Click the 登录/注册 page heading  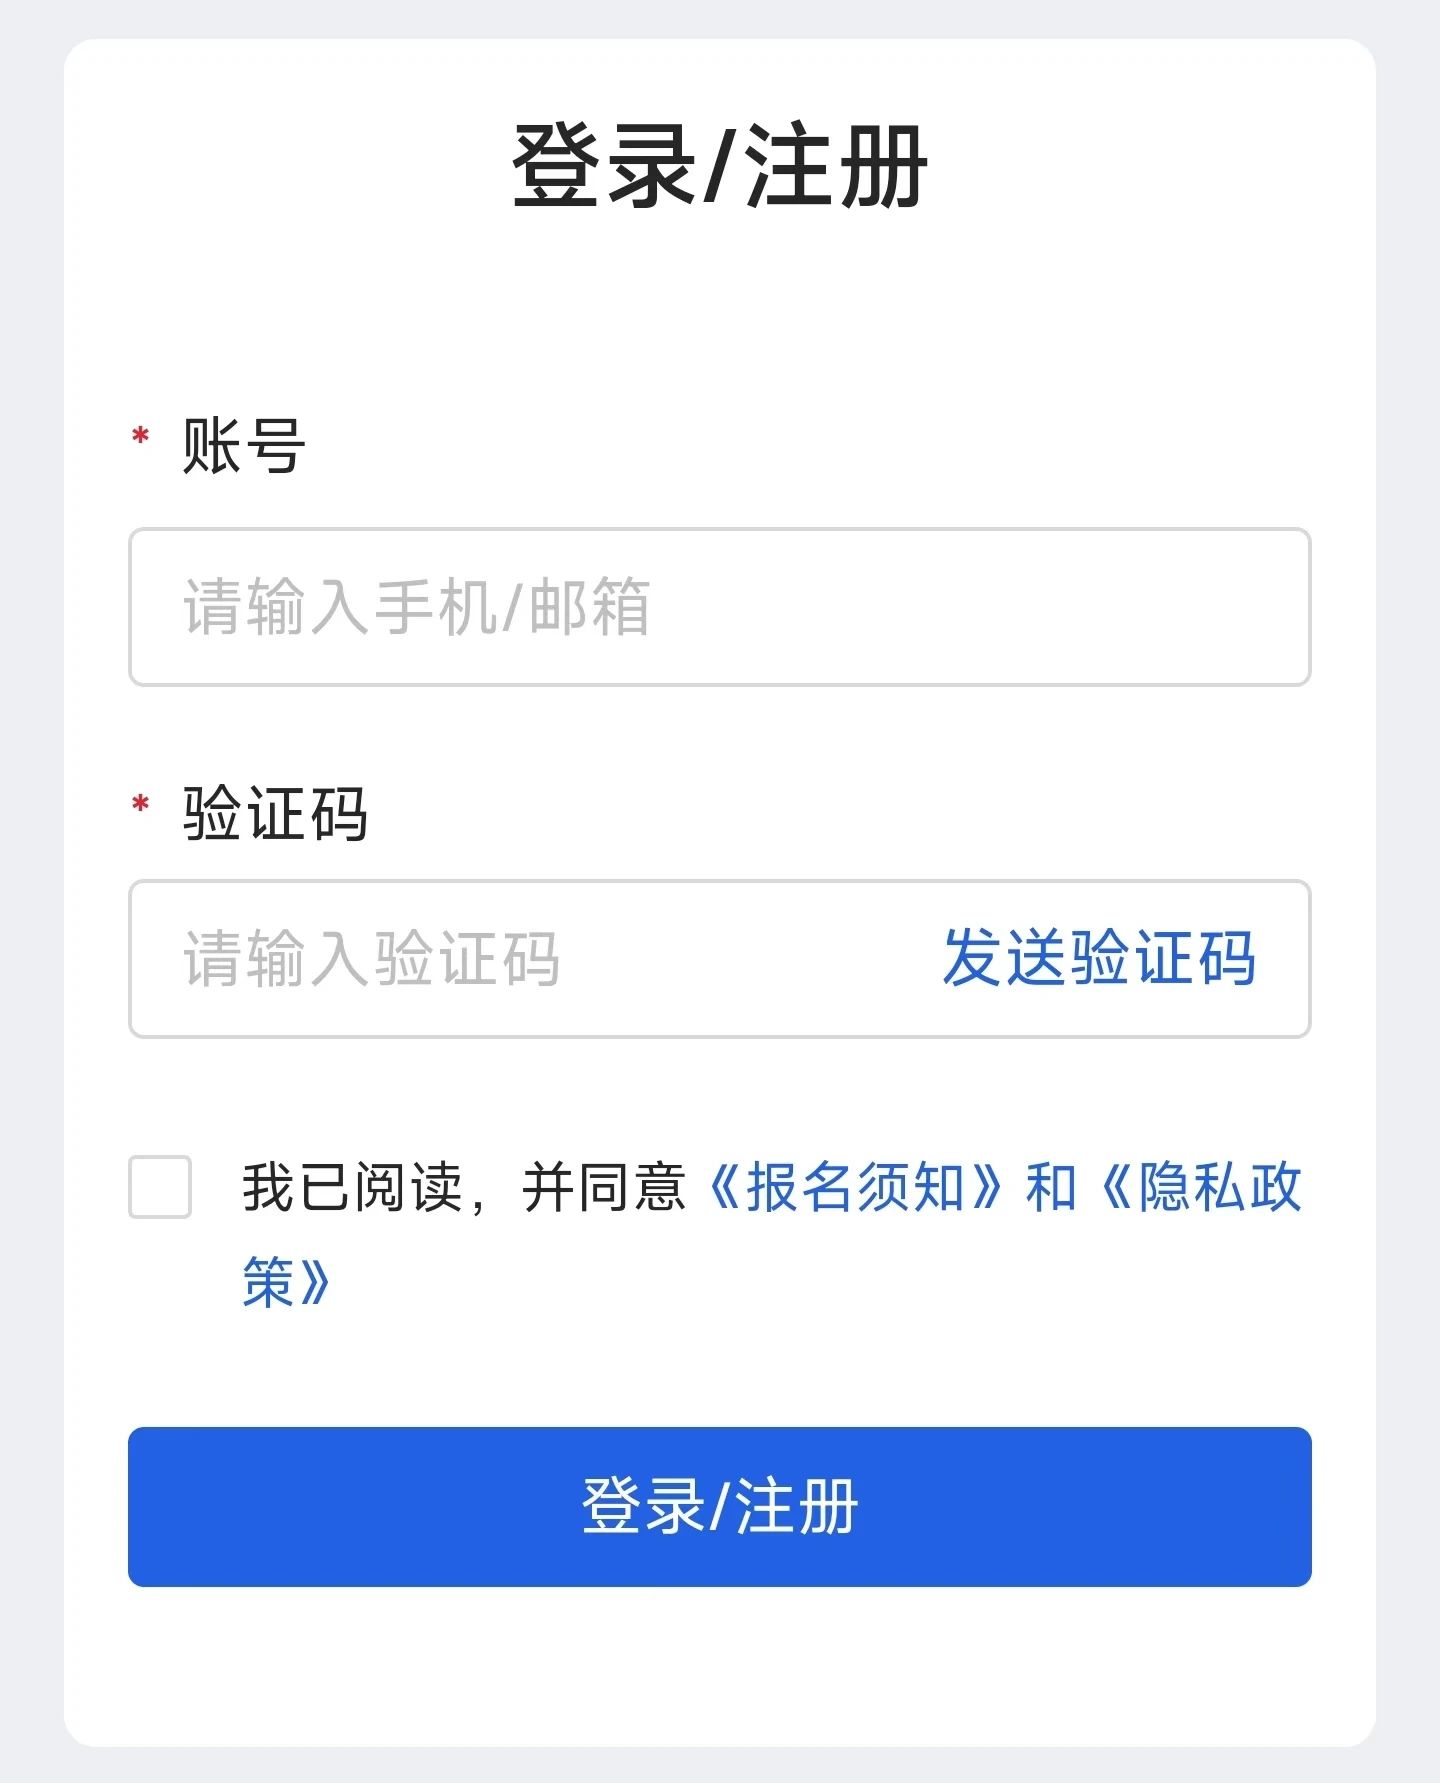point(719,167)
